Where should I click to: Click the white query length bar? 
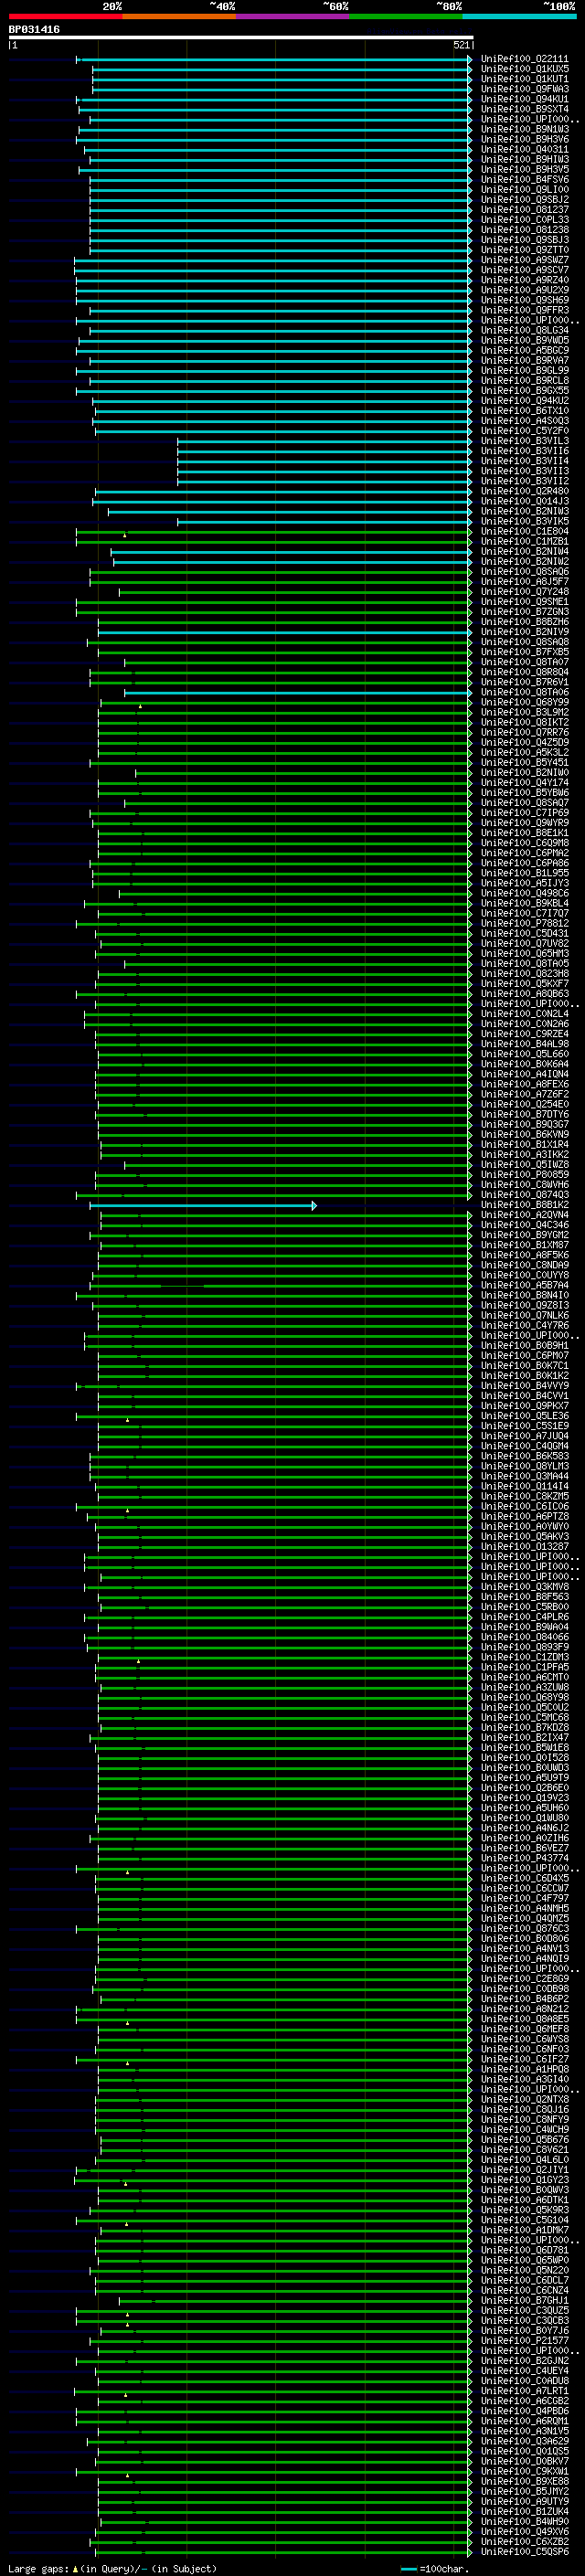[x=241, y=37]
